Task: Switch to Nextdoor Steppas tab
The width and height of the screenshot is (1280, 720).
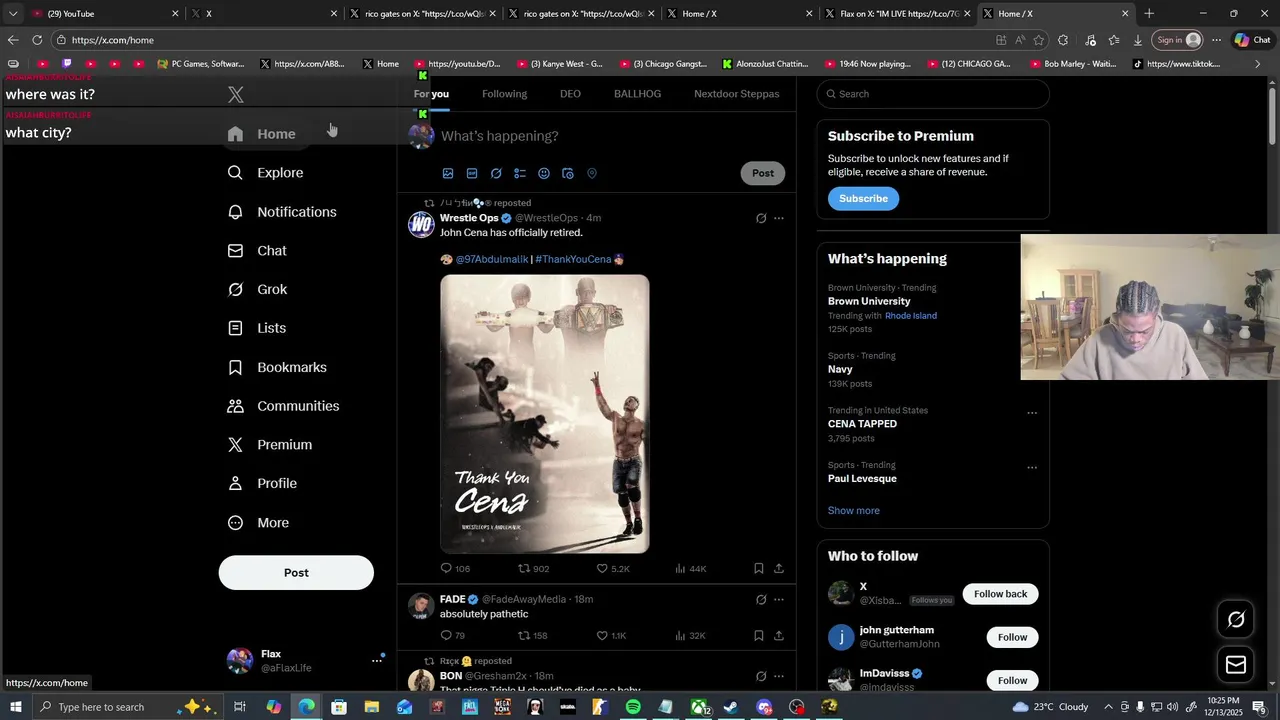Action: point(737,94)
